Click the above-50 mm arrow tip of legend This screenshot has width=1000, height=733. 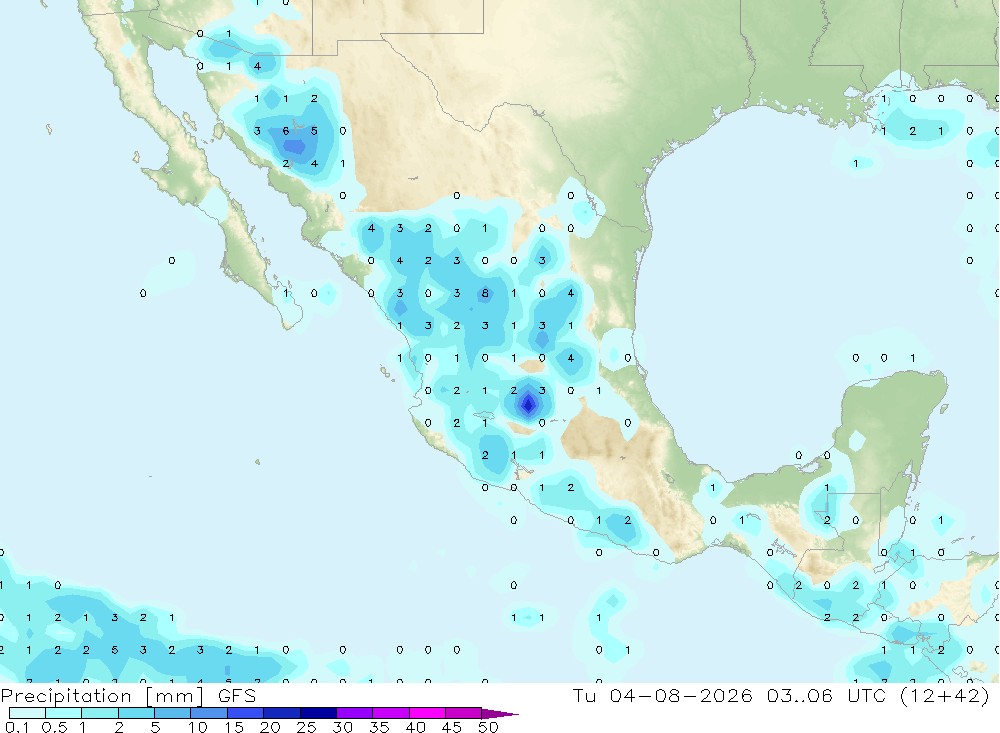click(x=500, y=714)
